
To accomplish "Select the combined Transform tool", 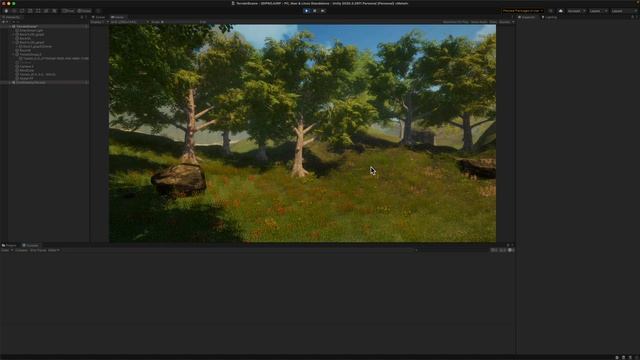I will 46,11.
